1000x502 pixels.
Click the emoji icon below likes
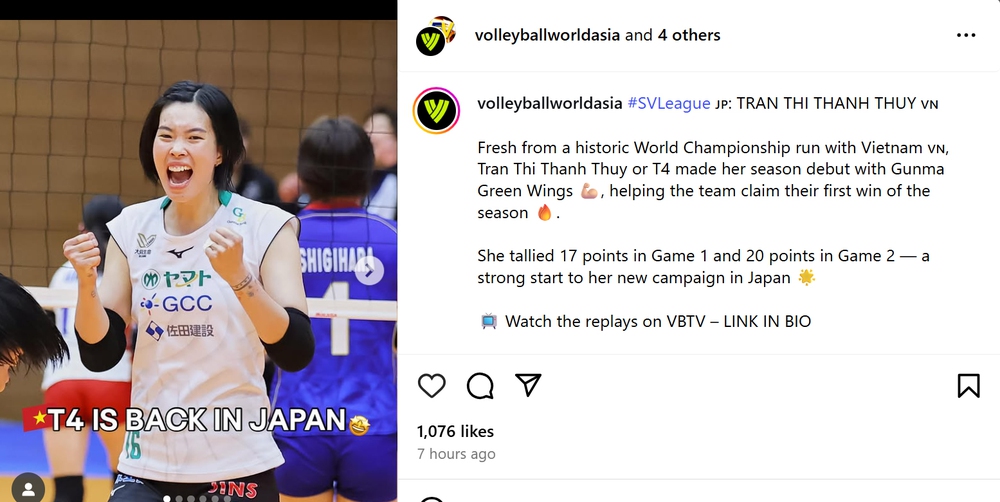pyautogui.click(x=431, y=499)
